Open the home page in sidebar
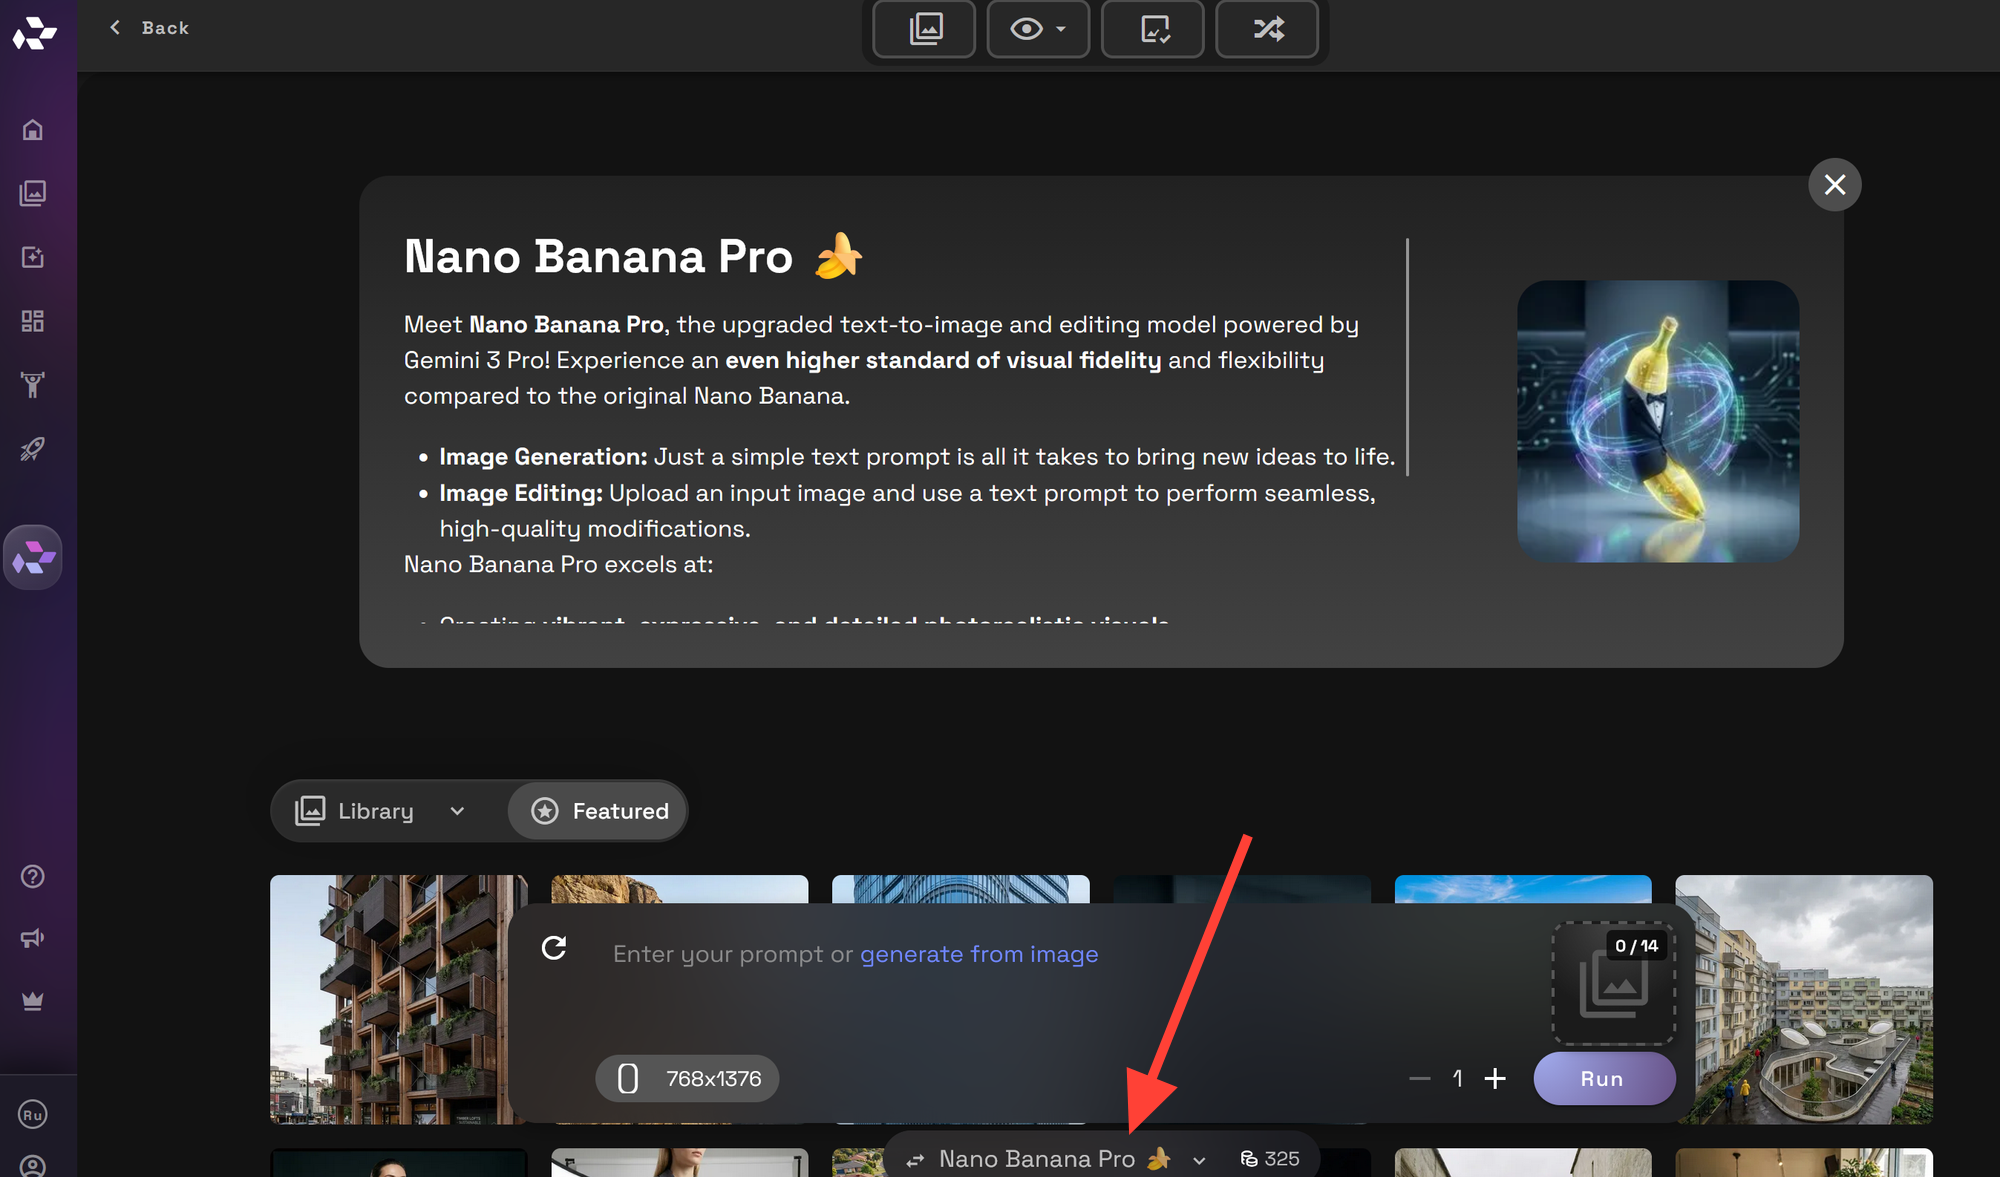2000x1177 pixels. point(33,130)
